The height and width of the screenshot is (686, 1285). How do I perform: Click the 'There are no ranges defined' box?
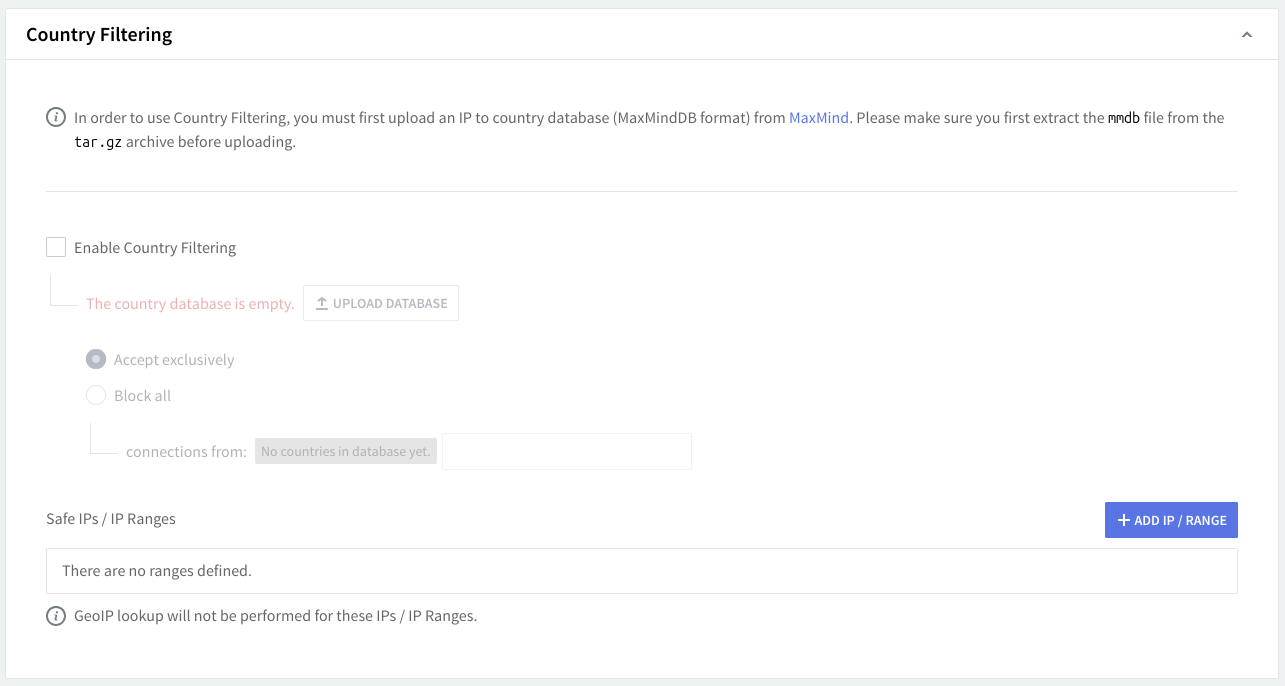pyautogui.click(x=641, y=571)
